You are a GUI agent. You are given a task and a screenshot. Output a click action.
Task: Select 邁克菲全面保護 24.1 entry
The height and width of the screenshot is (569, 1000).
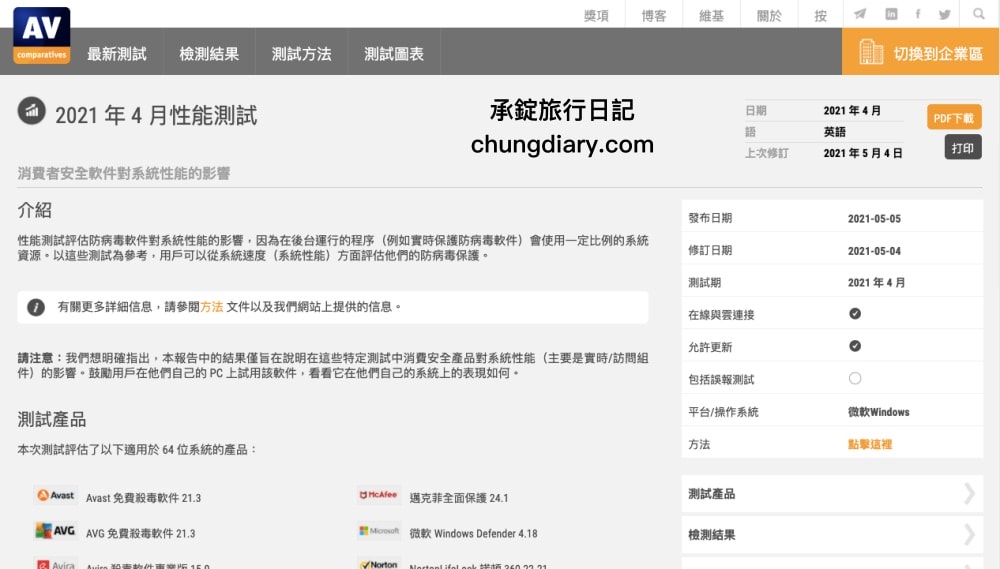[x=459, y=498]
